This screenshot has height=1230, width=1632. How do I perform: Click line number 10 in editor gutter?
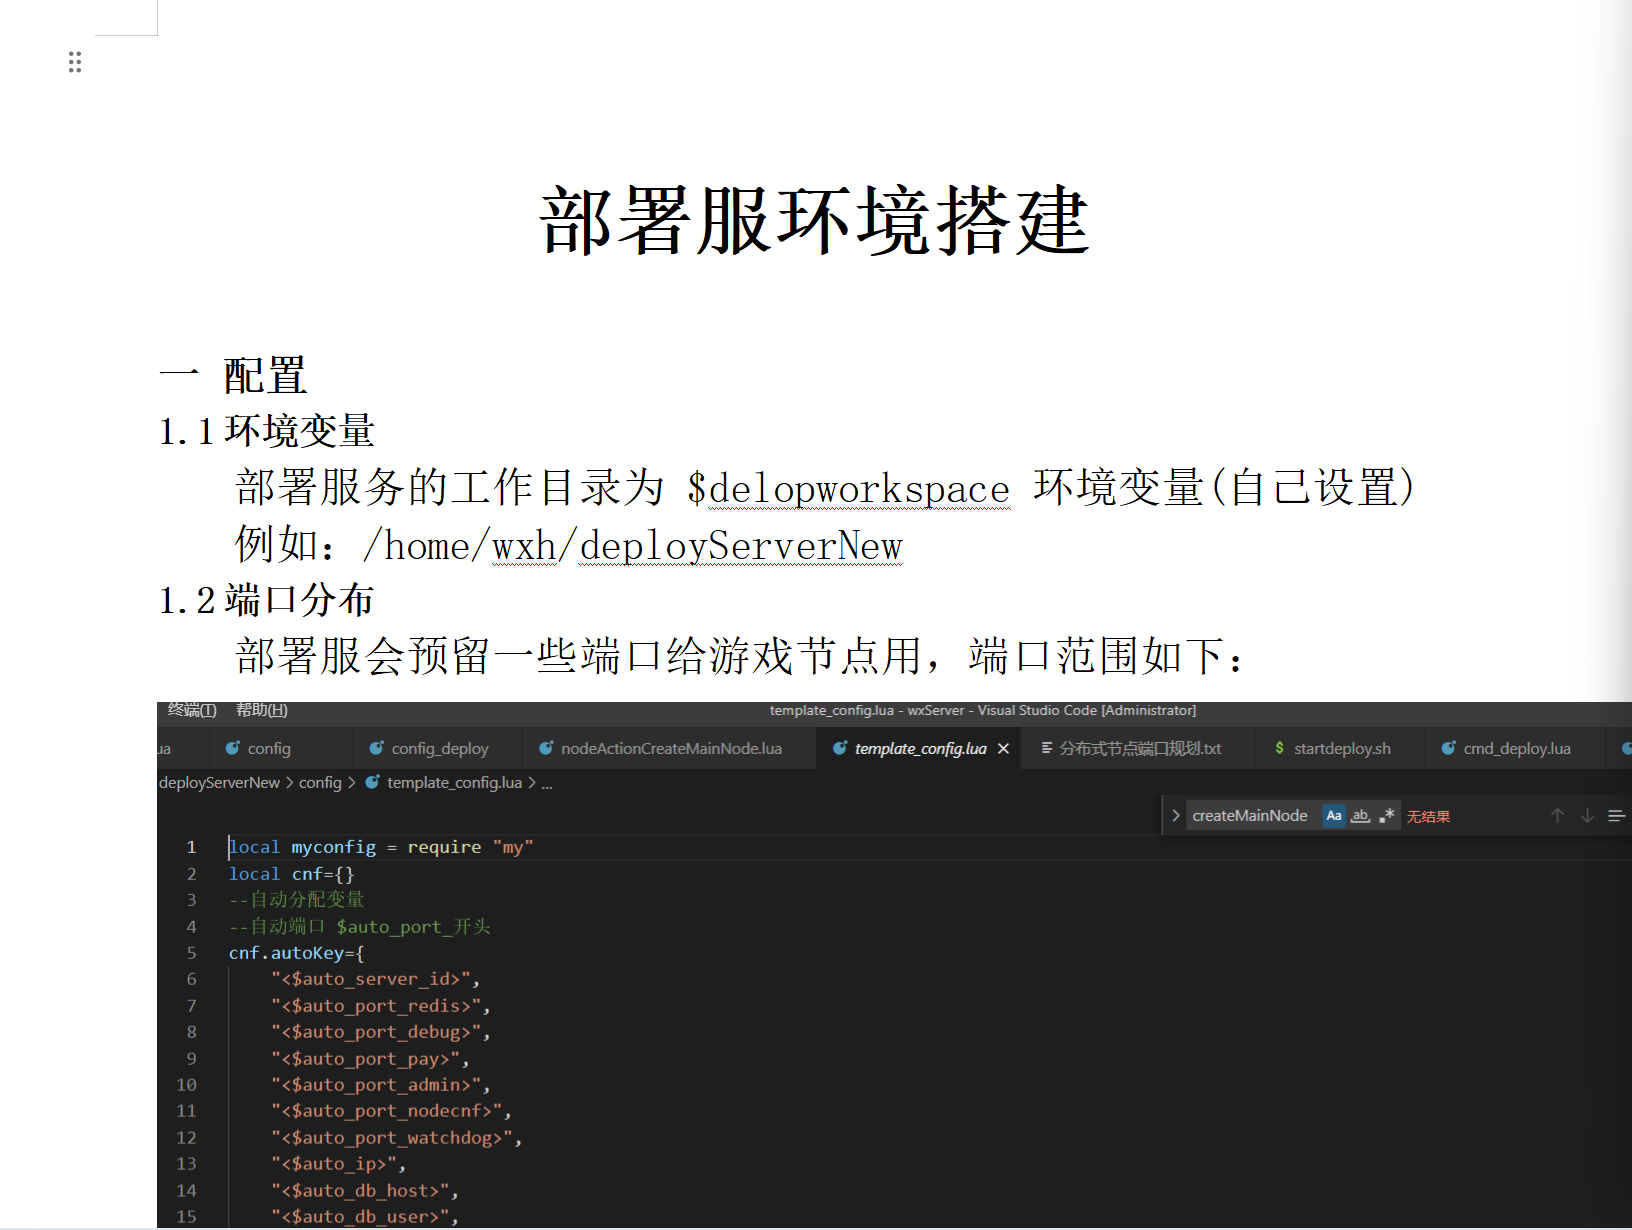187,1085
